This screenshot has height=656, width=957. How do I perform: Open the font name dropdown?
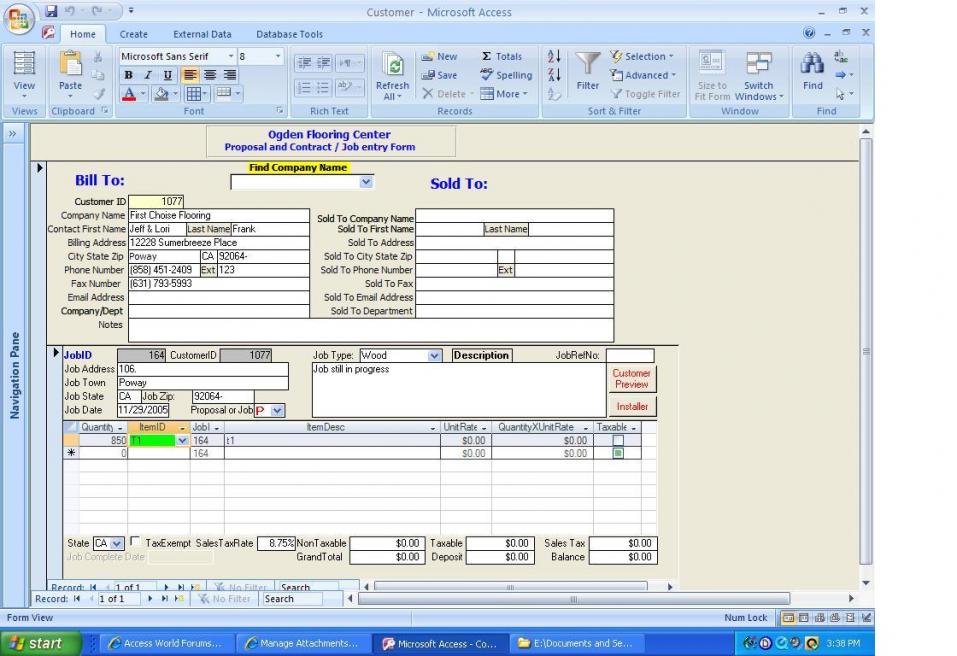[x=231, y=56]
